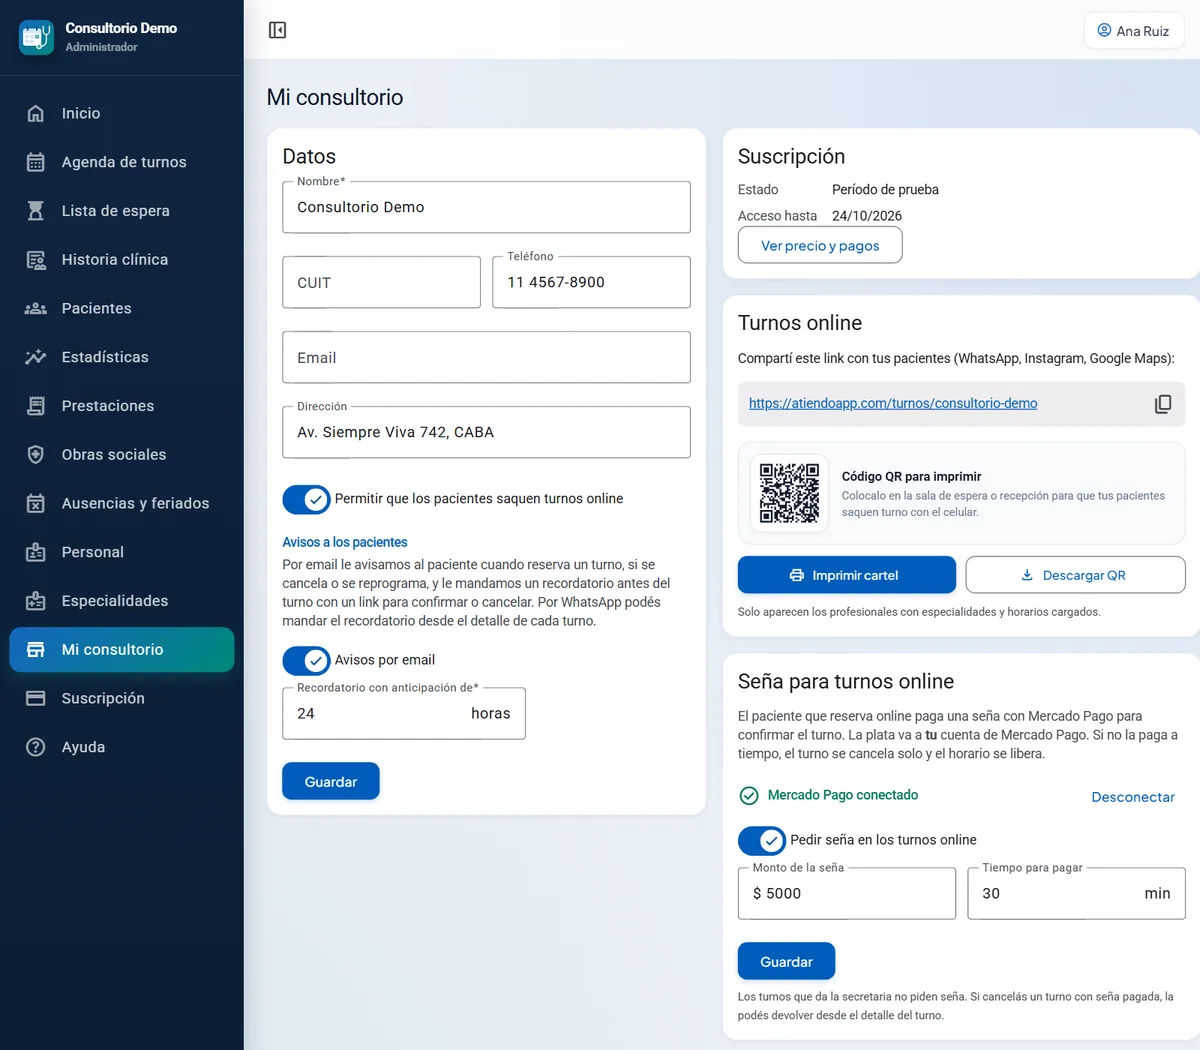The width and height of the screenshot is (1200, 1050).
Task: Click the Tiempo para pagar field
Action: (1076, 893)
